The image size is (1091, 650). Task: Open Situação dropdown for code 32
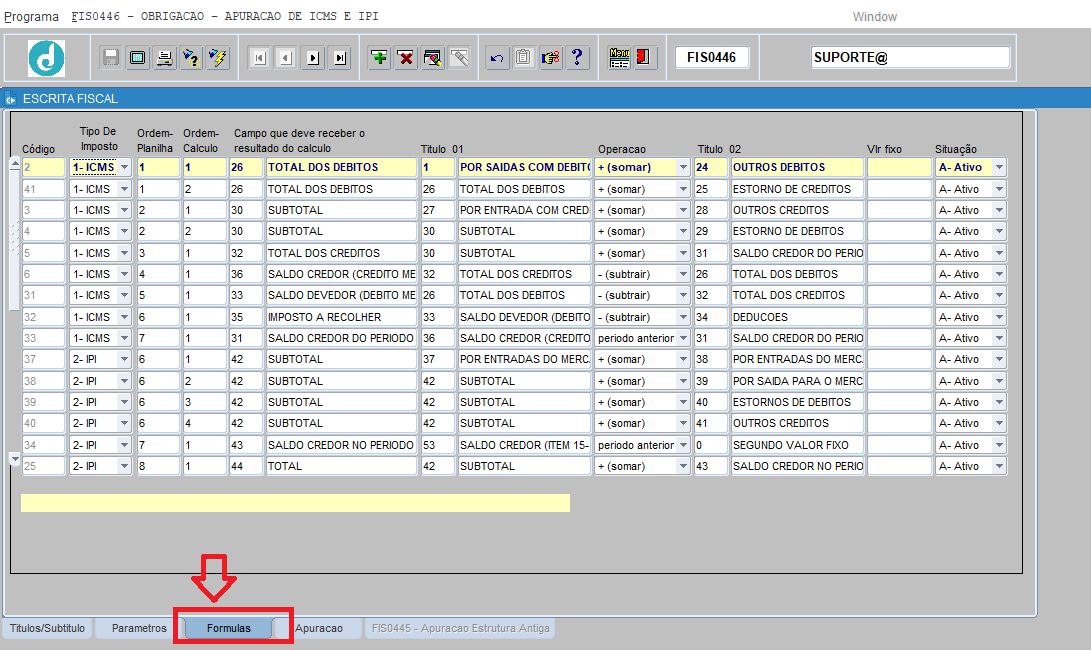(999, 317)
